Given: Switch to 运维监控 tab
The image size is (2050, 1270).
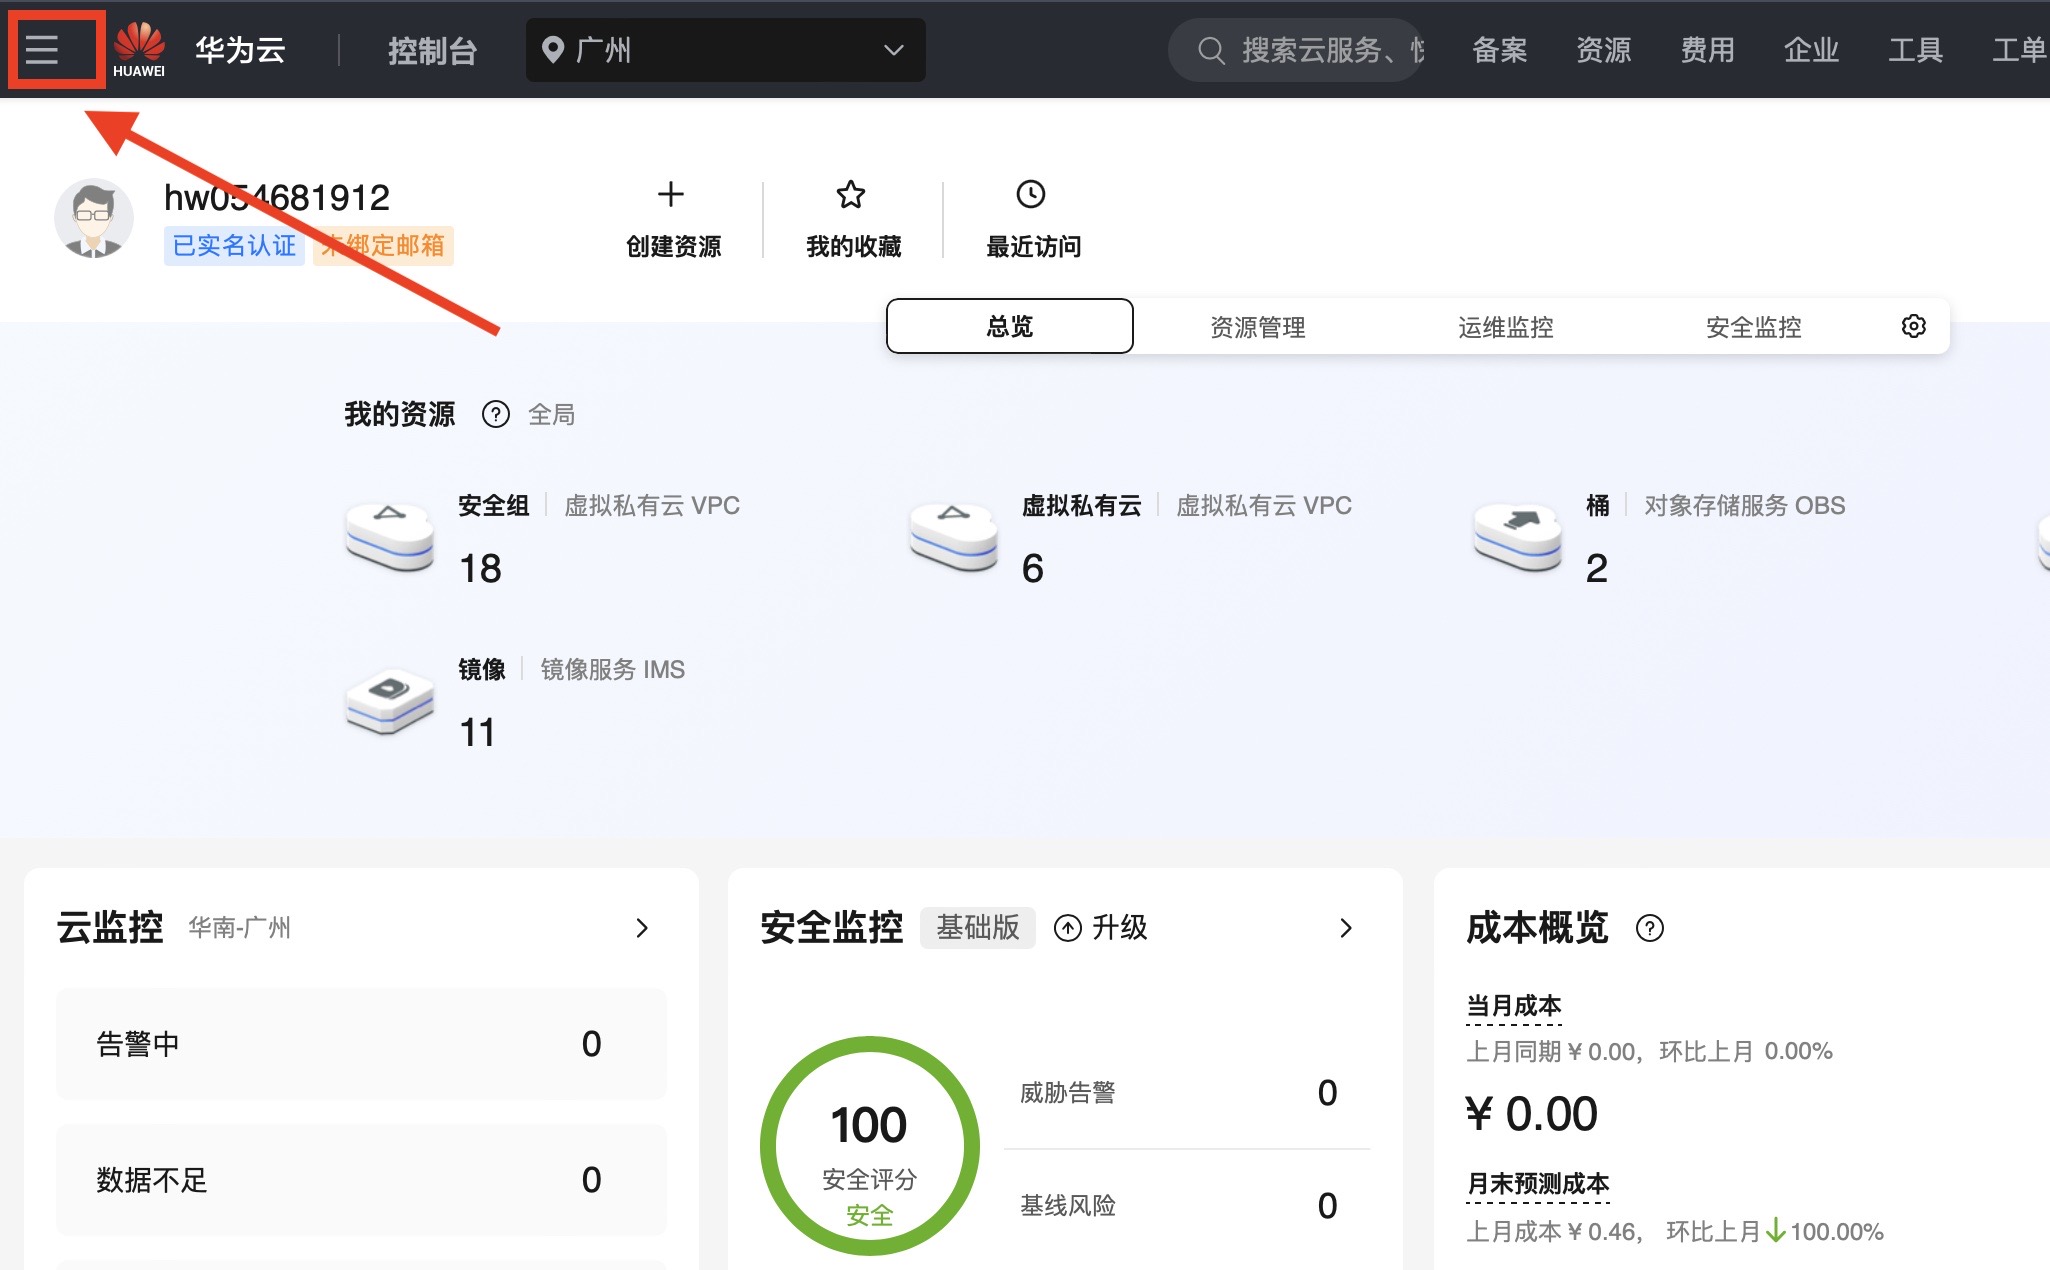Looking at the screenshot, I should (1505, 327).
